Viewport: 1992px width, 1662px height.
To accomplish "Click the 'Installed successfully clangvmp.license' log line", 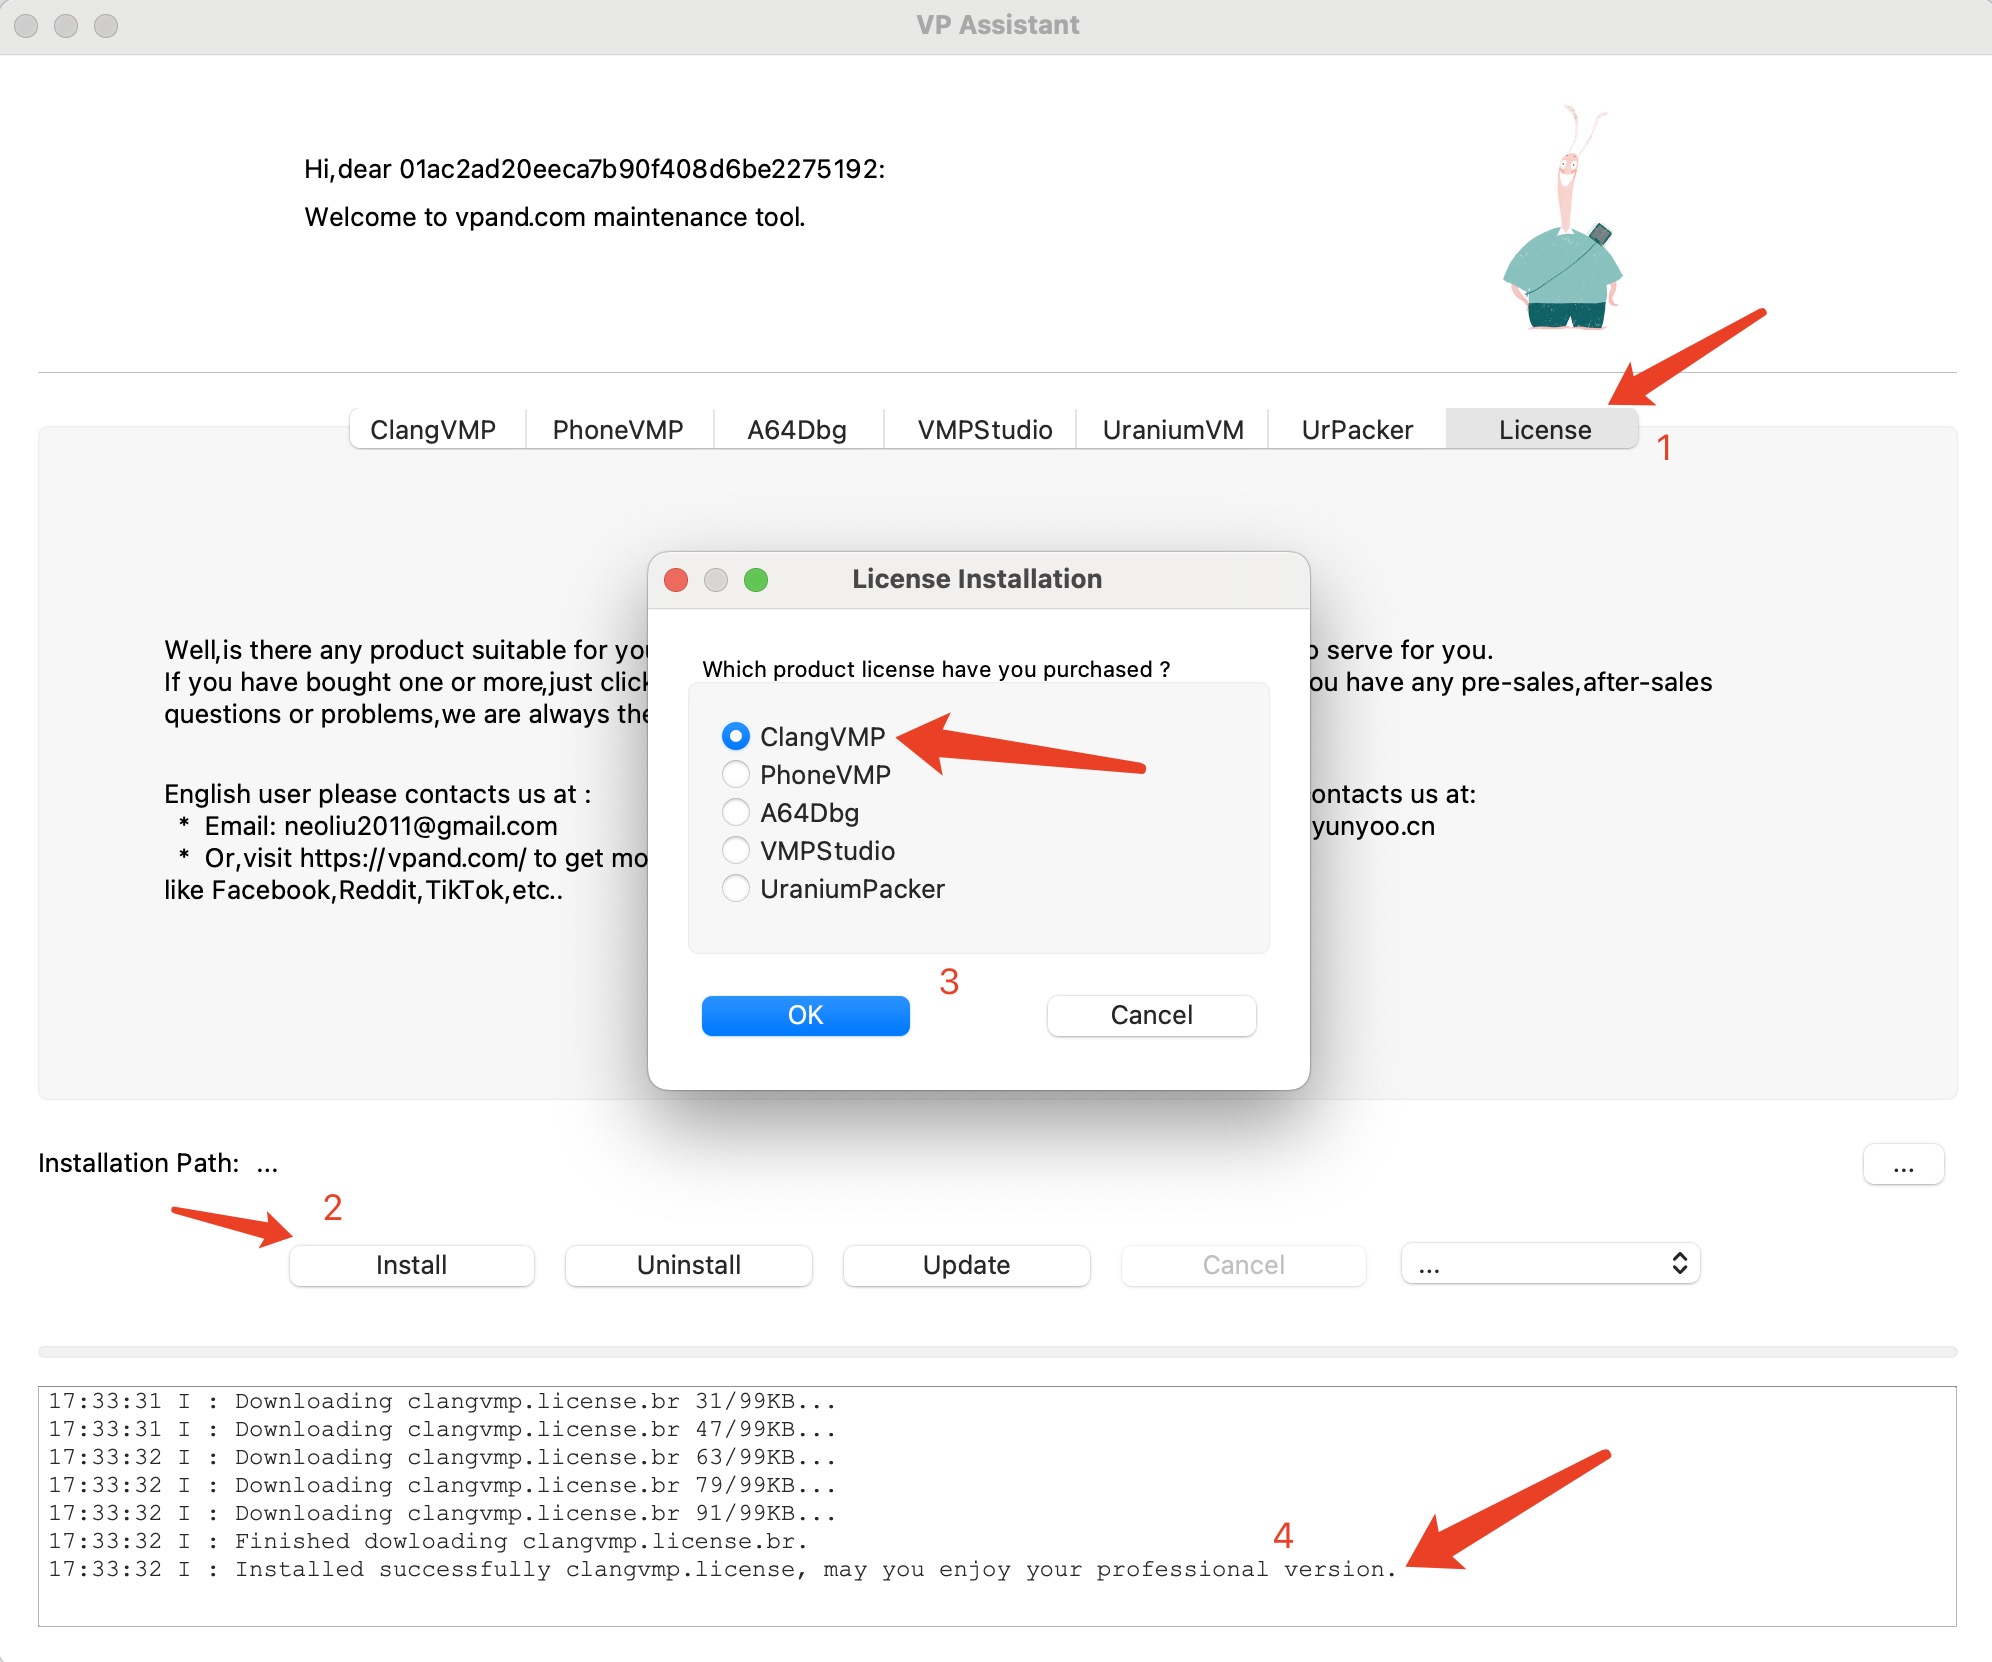I will pyautogui.click(x=721, y=1569).
